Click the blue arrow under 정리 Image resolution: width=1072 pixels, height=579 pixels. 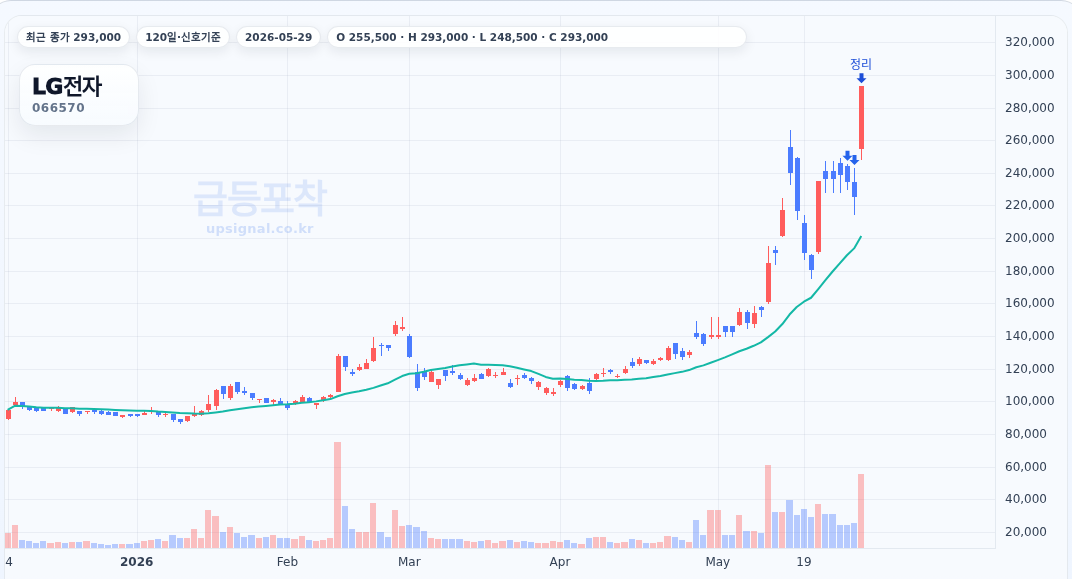click(x=861, y=79)
